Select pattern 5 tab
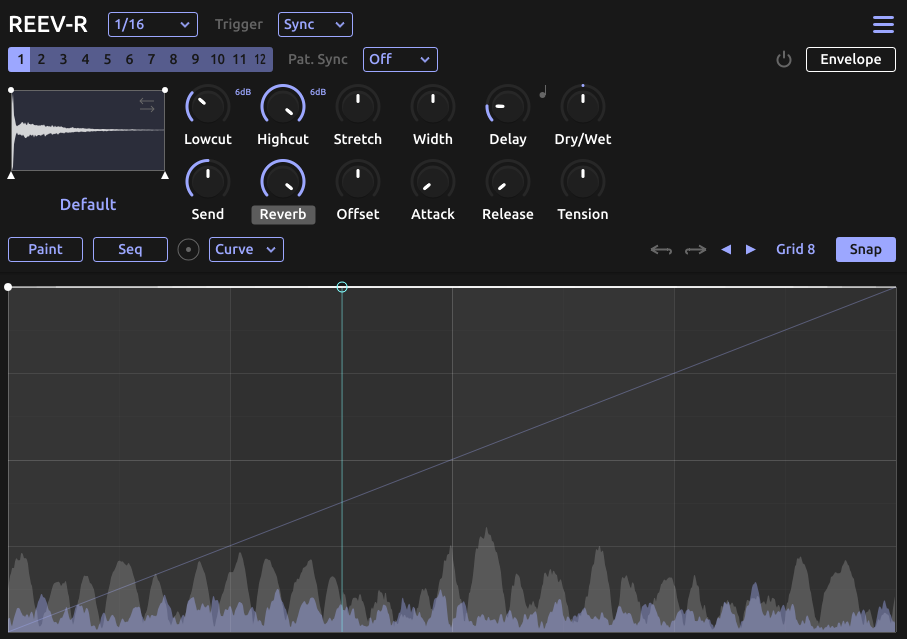This screenshot has width=907, height=639. point(107,60)
